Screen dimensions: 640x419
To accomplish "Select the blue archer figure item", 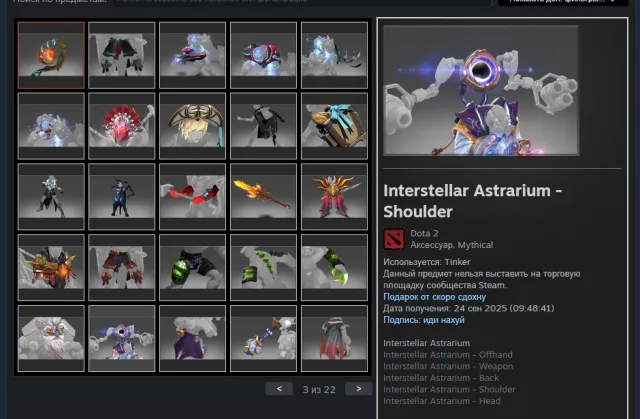I will click(x=122, y=197).
